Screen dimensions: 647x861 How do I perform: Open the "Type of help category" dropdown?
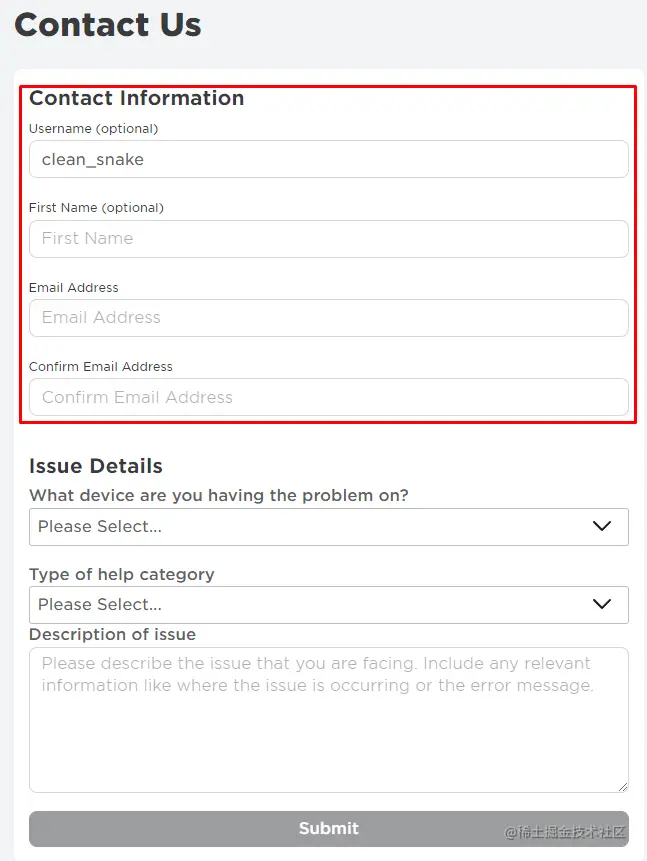click(328, 604)
